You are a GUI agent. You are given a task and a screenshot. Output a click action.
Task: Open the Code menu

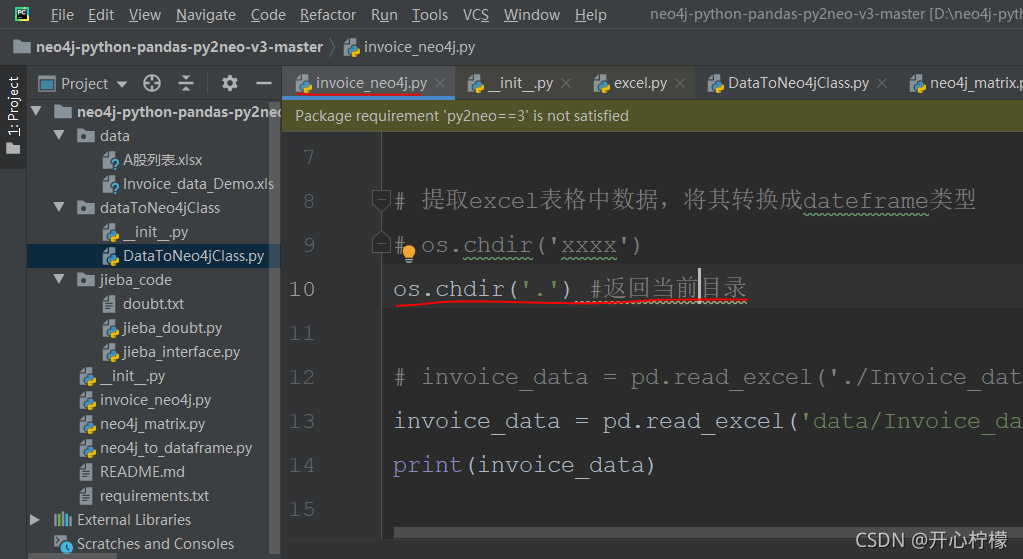point(268,14)
